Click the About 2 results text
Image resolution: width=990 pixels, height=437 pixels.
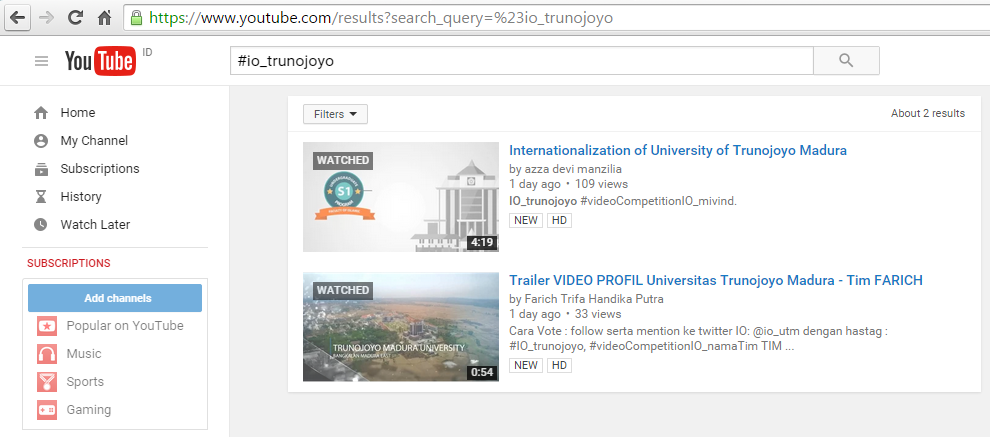pos(927,114)
